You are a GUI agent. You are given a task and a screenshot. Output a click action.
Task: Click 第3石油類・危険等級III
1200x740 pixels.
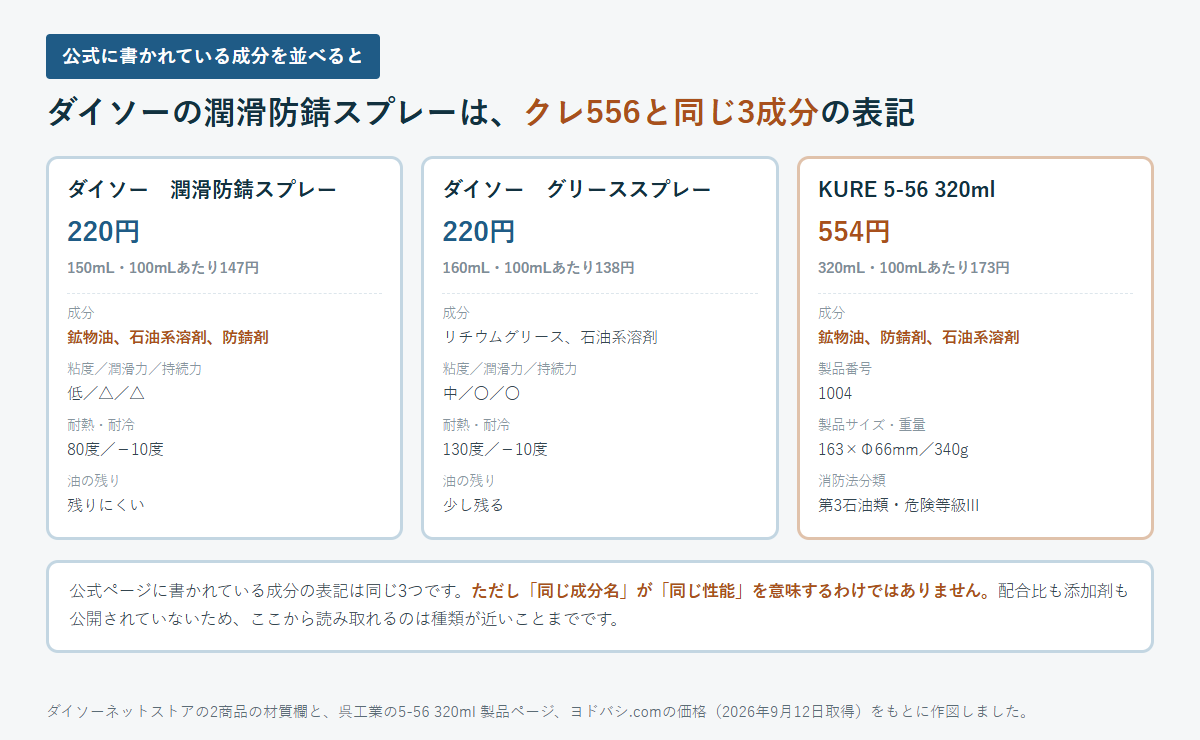[x=898, y=505]
